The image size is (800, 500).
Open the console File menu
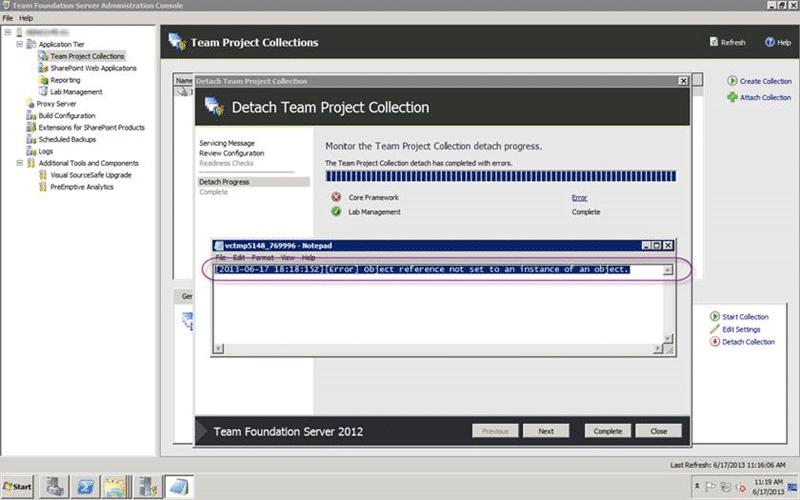click(x=8, y=18)
